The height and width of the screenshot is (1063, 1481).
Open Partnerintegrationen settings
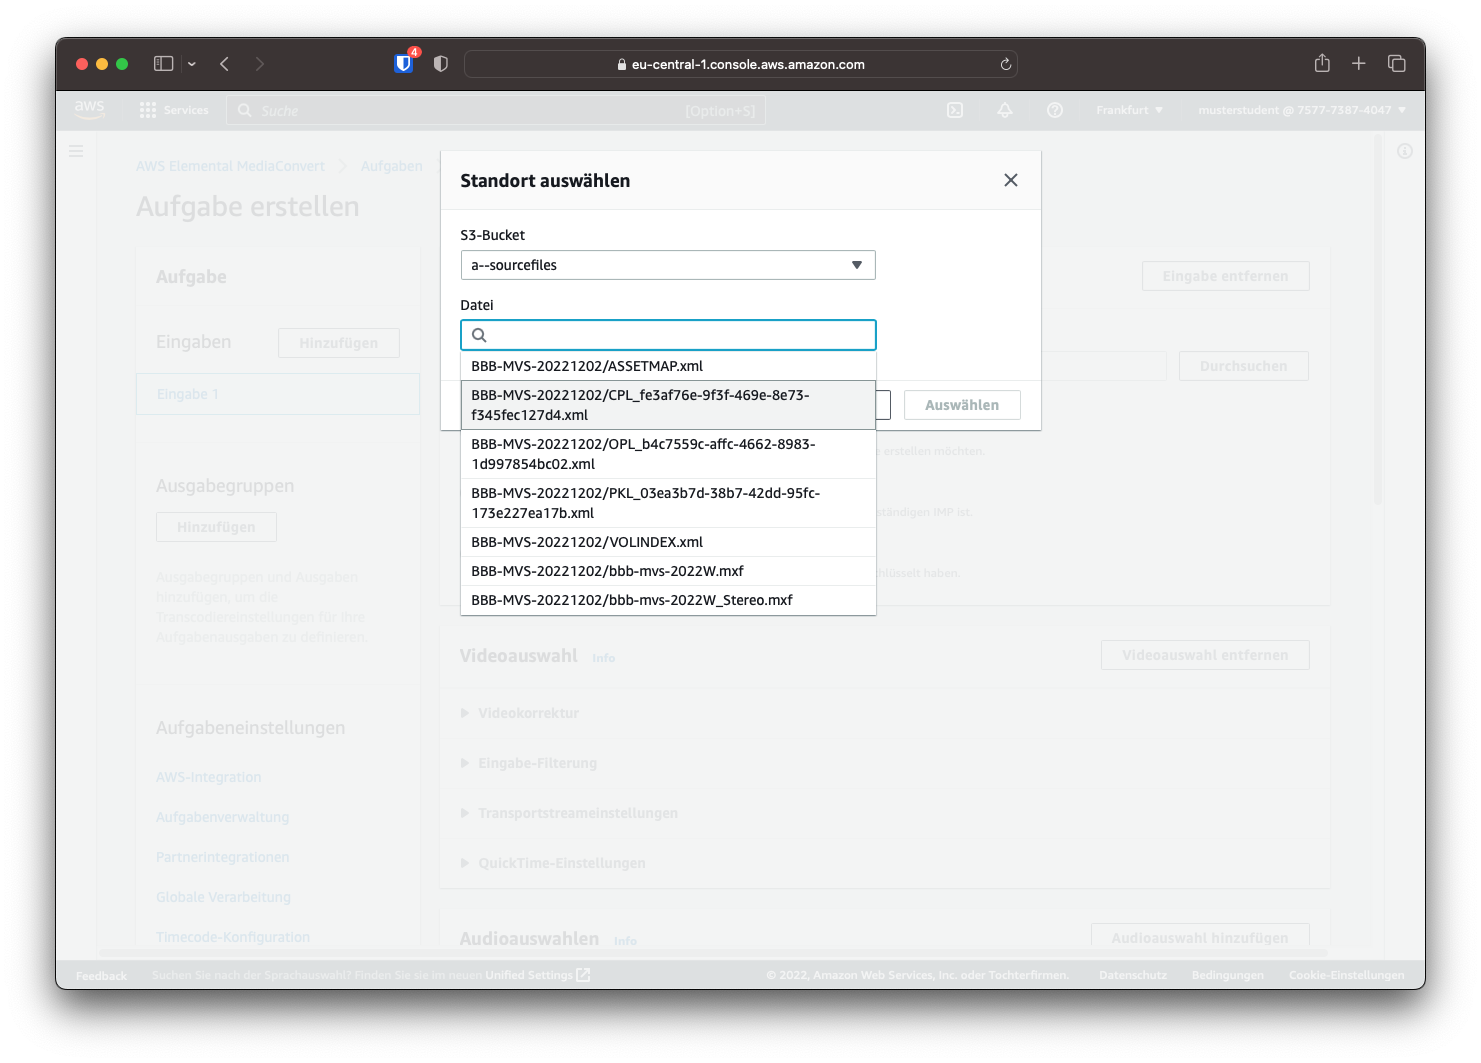click(222, 857)
